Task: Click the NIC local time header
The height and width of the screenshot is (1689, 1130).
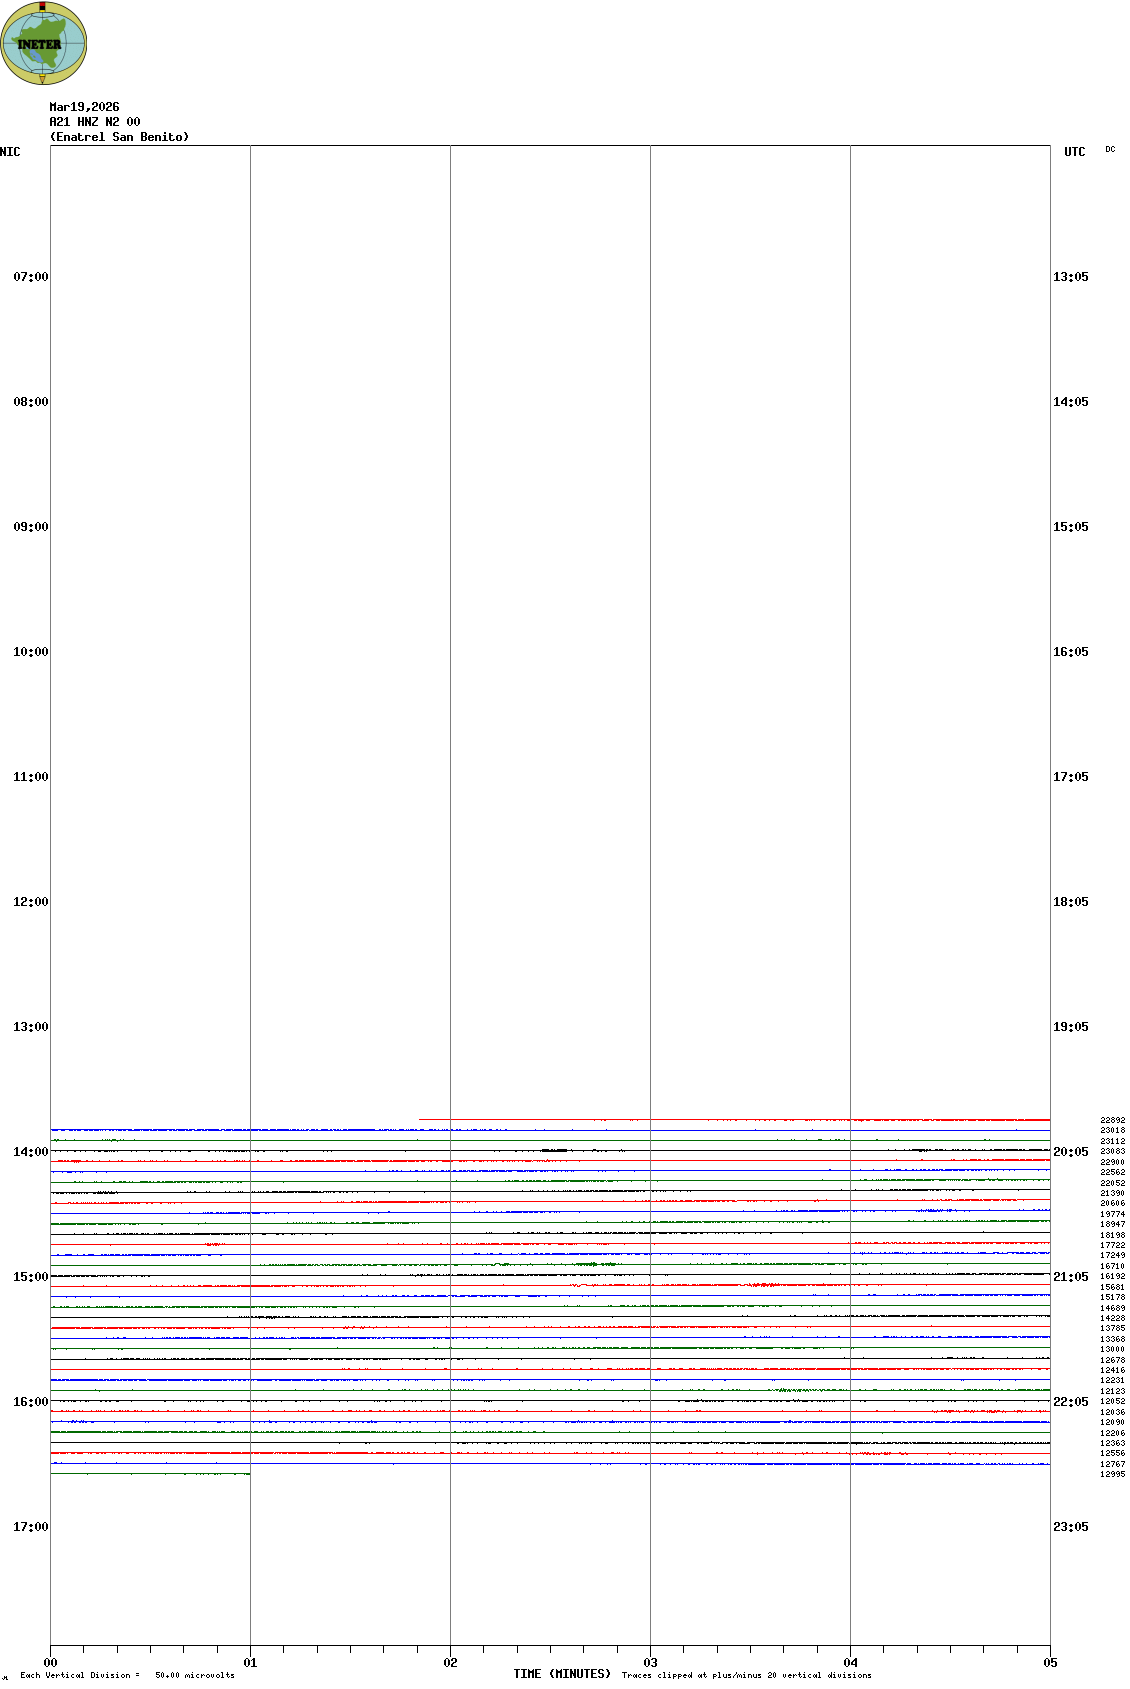Action: point(10,152)
